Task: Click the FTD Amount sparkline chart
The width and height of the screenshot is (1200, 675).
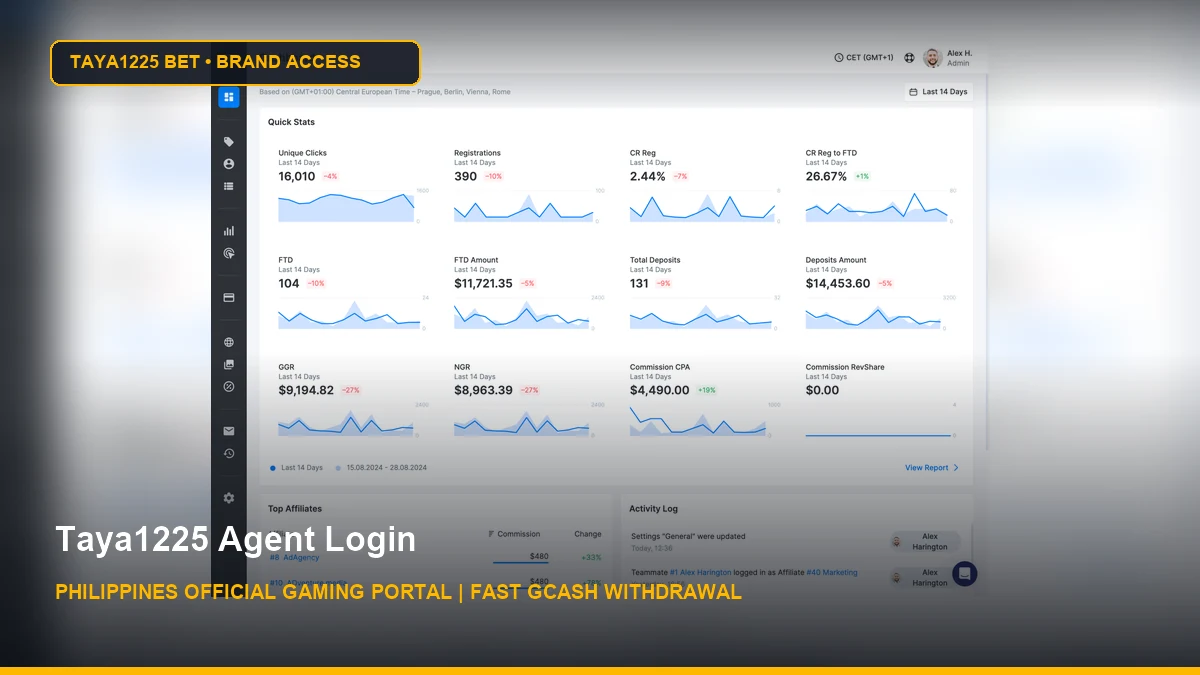Action: 523,313
